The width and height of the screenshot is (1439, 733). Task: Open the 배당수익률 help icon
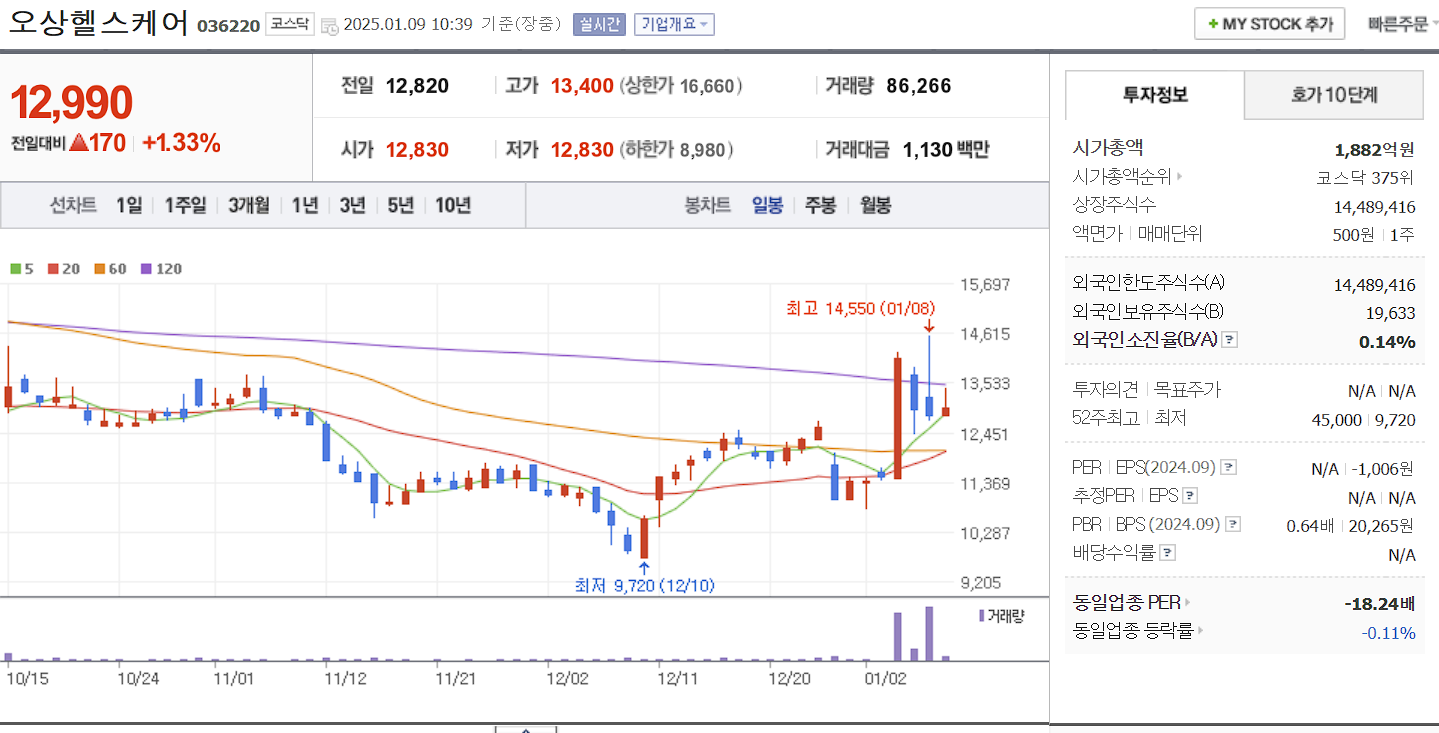click(1166, 553)
